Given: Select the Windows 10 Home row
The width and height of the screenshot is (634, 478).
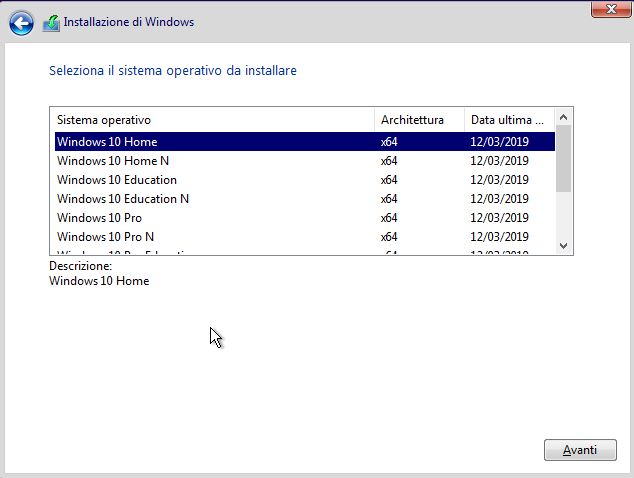Looking at the screenshot, I should pos(305,142).
